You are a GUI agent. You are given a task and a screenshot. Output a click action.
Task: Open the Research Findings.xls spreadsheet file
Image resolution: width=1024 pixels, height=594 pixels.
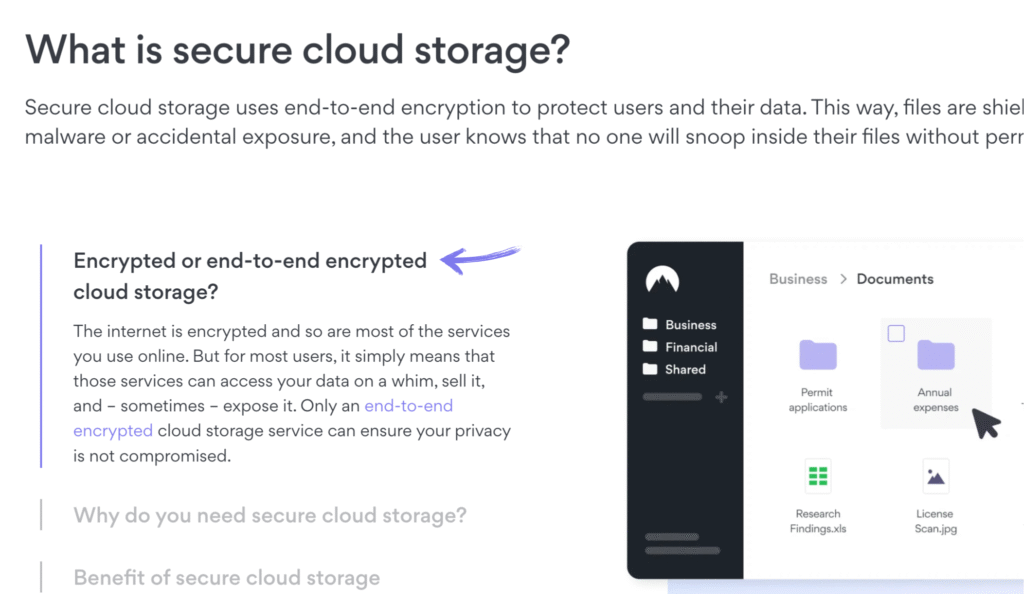click(x=818, y=476)
